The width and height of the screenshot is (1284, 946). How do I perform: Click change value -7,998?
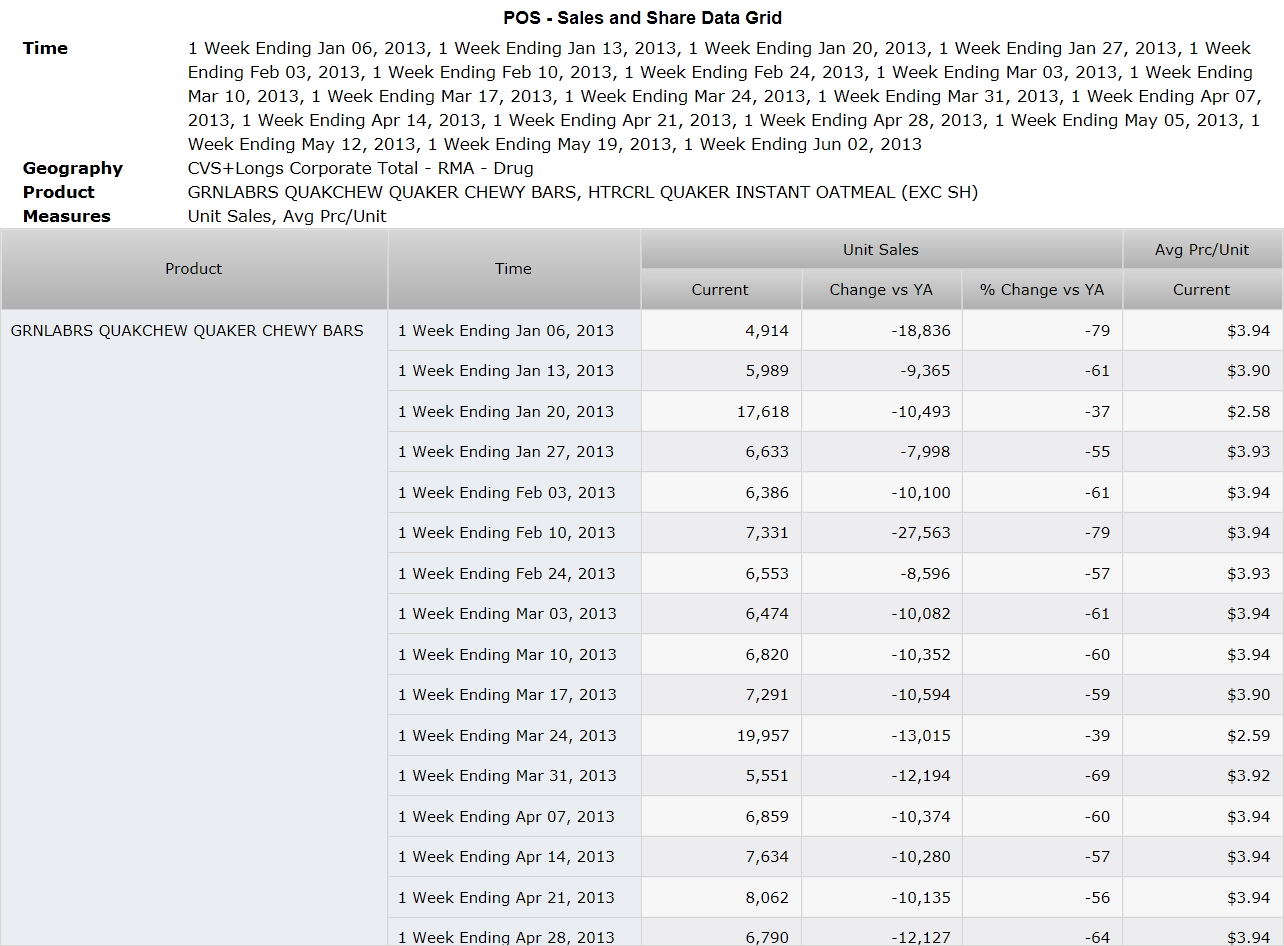926,452
